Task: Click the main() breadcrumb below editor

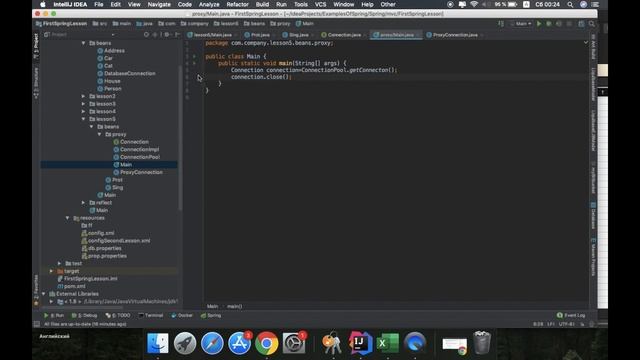Action: (x=234, y=306)
